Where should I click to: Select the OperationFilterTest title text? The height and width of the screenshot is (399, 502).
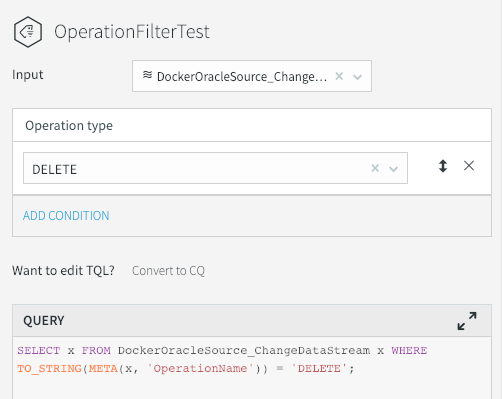pyautogui.click(x=132, y=32)
